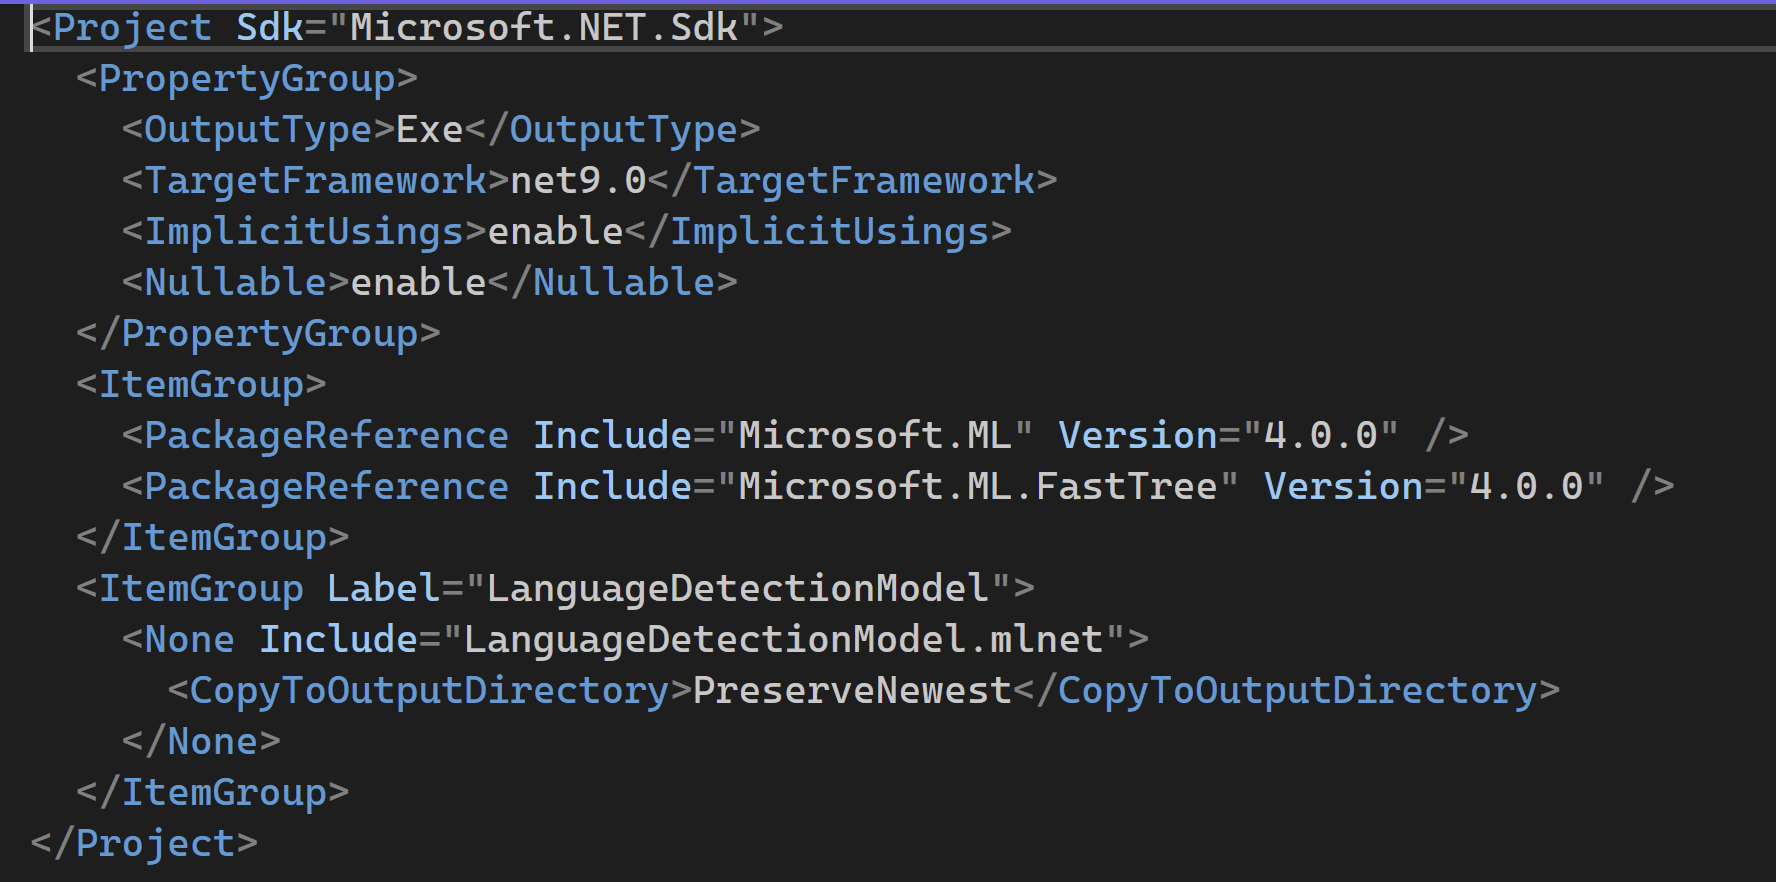
Task: Click the closing OutputType tag
Action: [612, 129]
